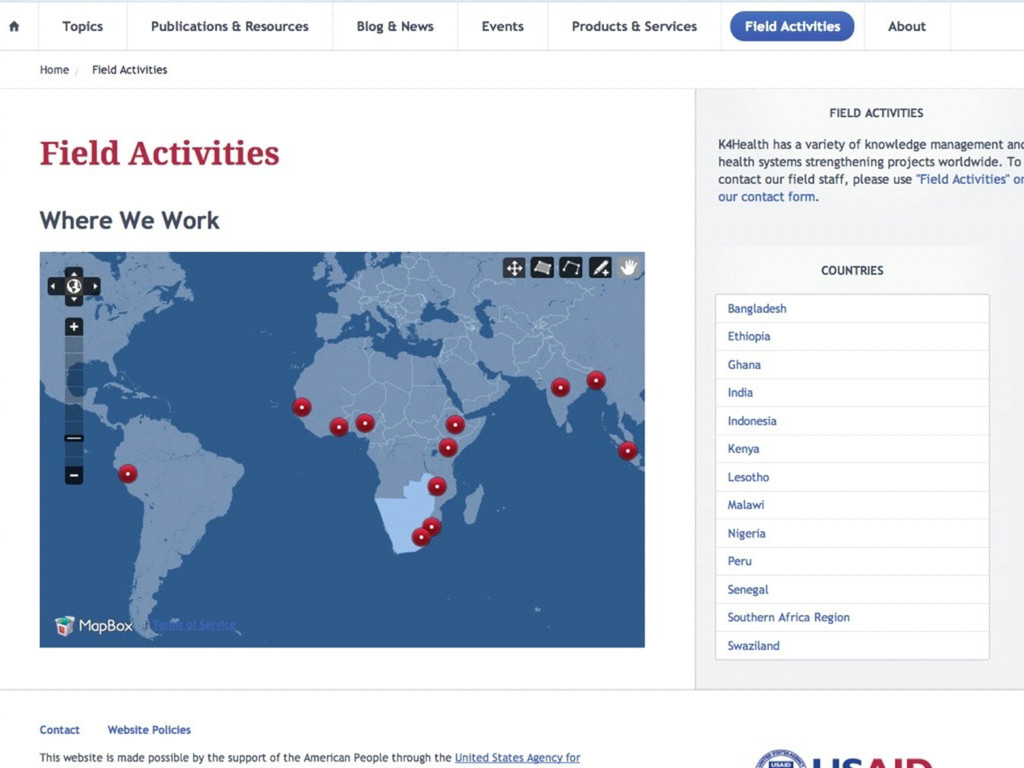Open Ghana in countries list
This screenshot has width=1024, height=768.
pos(852,364)
